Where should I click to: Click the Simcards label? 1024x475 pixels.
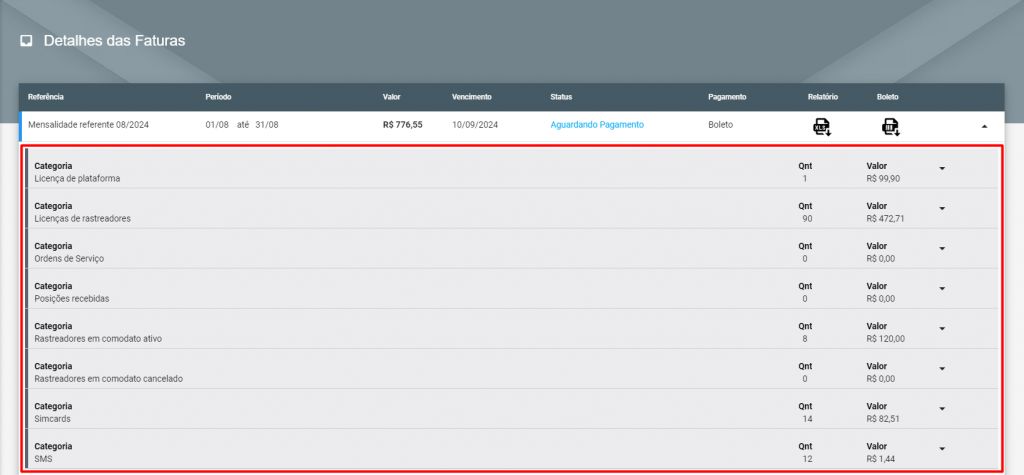[x=52, y=419]
